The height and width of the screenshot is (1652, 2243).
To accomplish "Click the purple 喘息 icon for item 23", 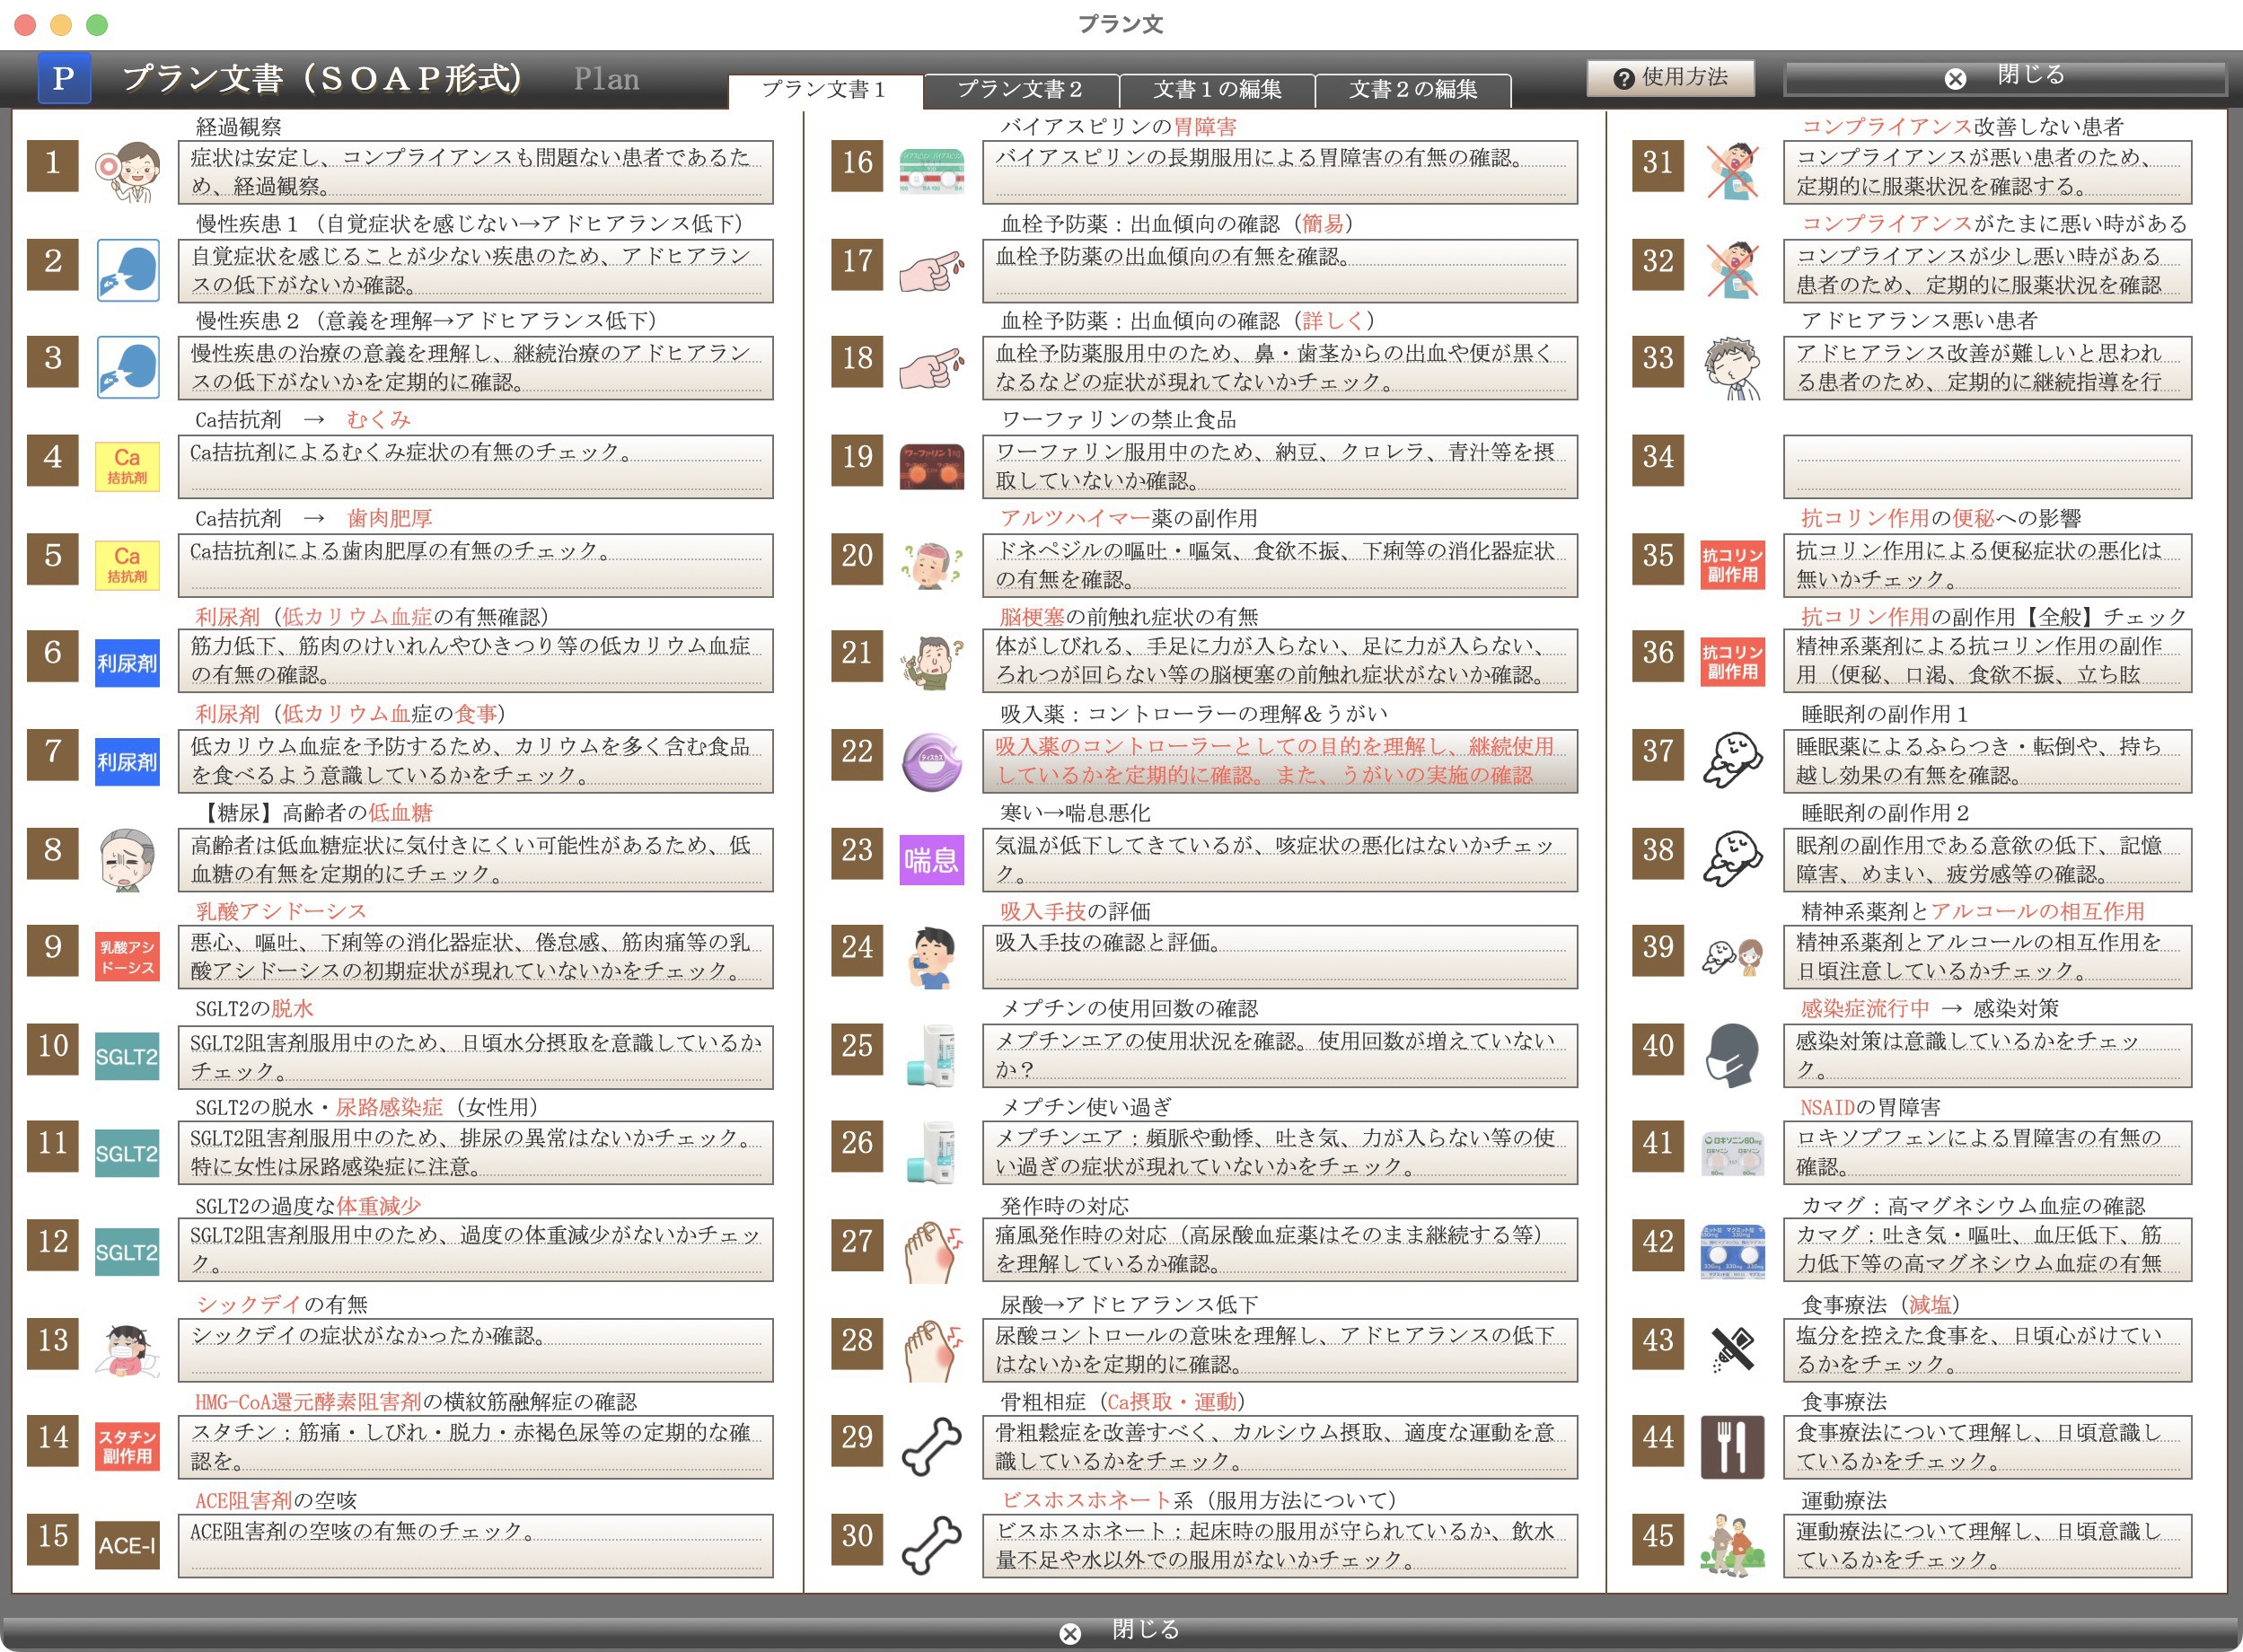I will coord(931,859).
